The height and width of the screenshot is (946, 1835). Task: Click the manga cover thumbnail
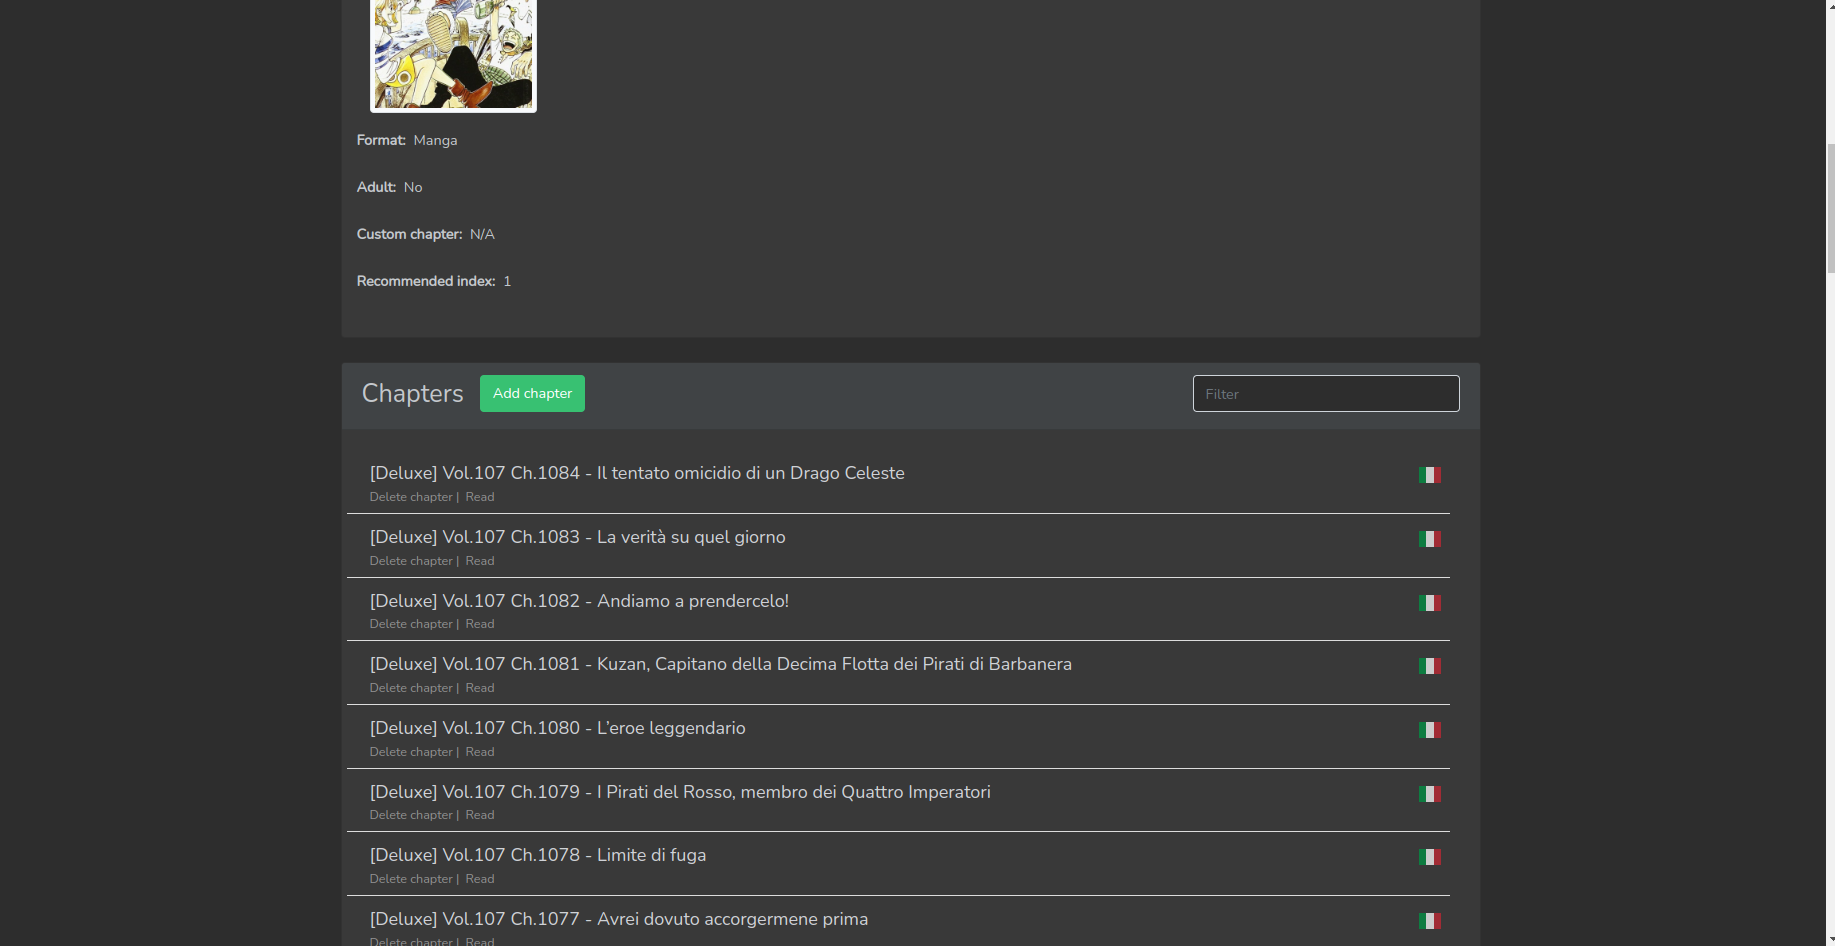[x=452, y=56]
